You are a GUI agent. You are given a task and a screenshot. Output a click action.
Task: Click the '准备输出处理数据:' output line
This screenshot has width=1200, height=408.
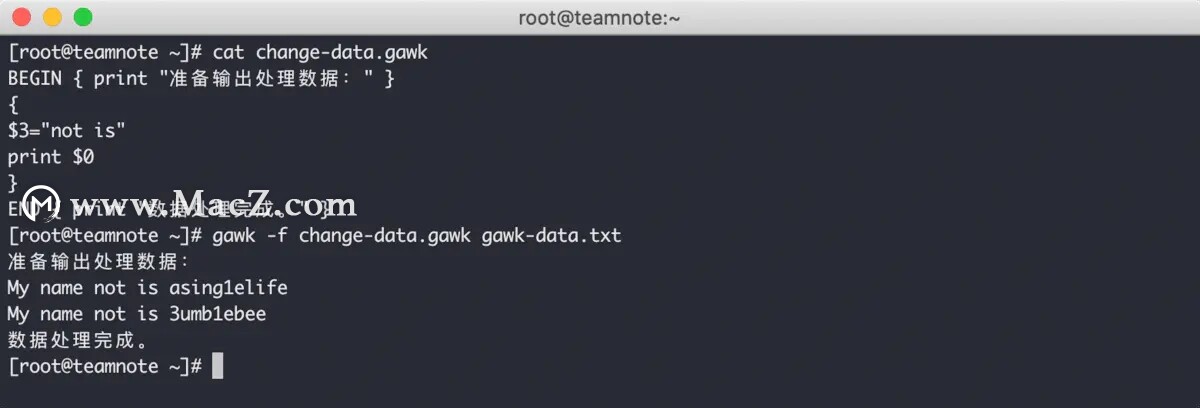[99, 261]
